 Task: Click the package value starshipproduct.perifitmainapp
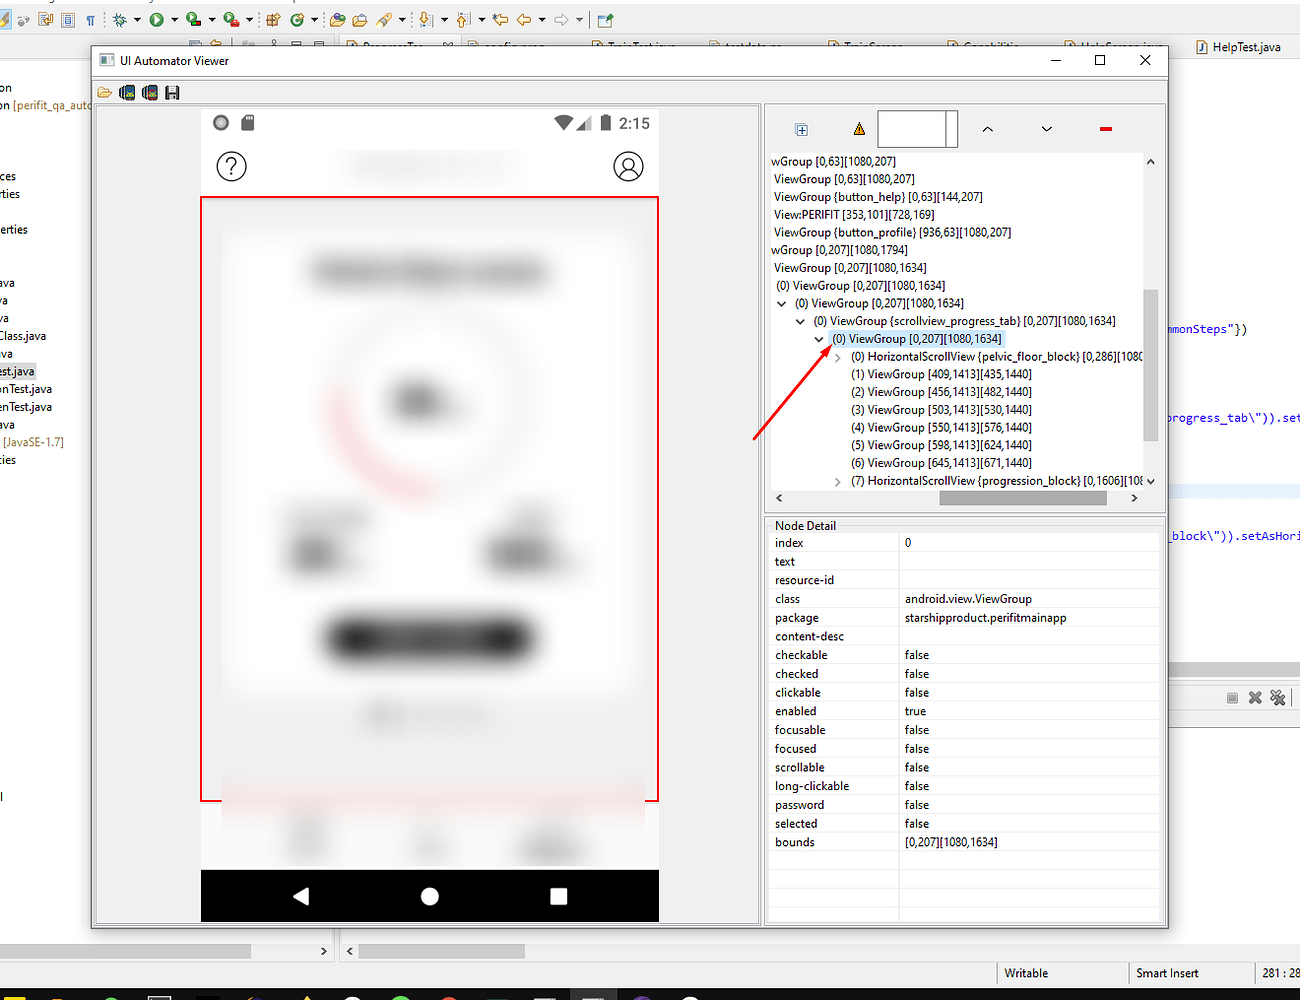(986, 618)
